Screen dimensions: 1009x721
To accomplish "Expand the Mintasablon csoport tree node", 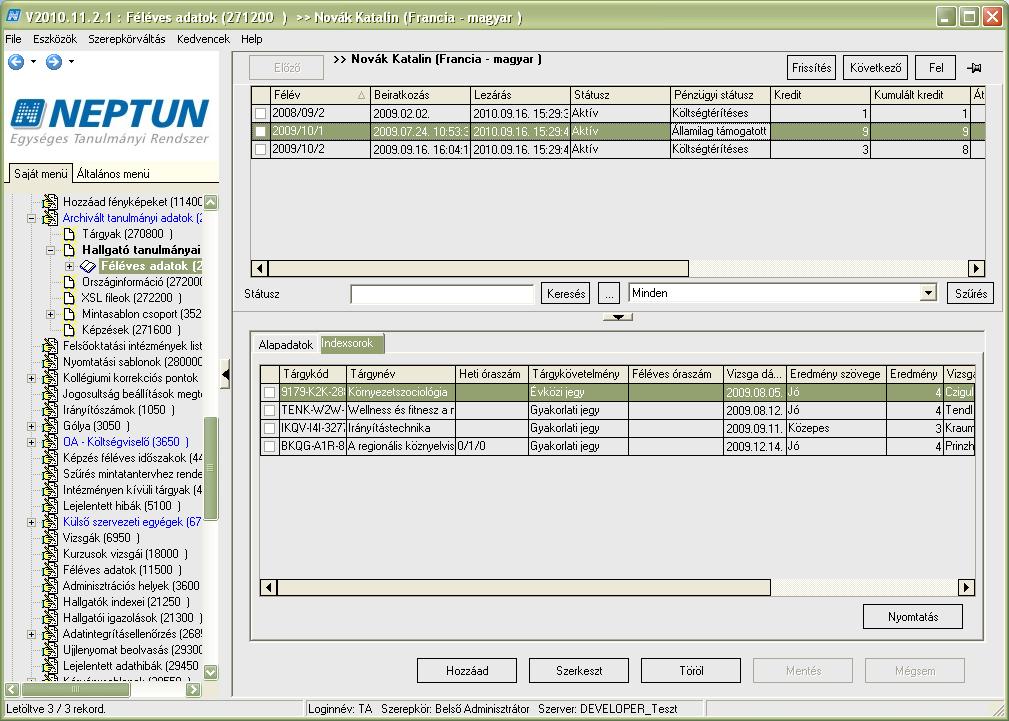I will tap(50, 314).
